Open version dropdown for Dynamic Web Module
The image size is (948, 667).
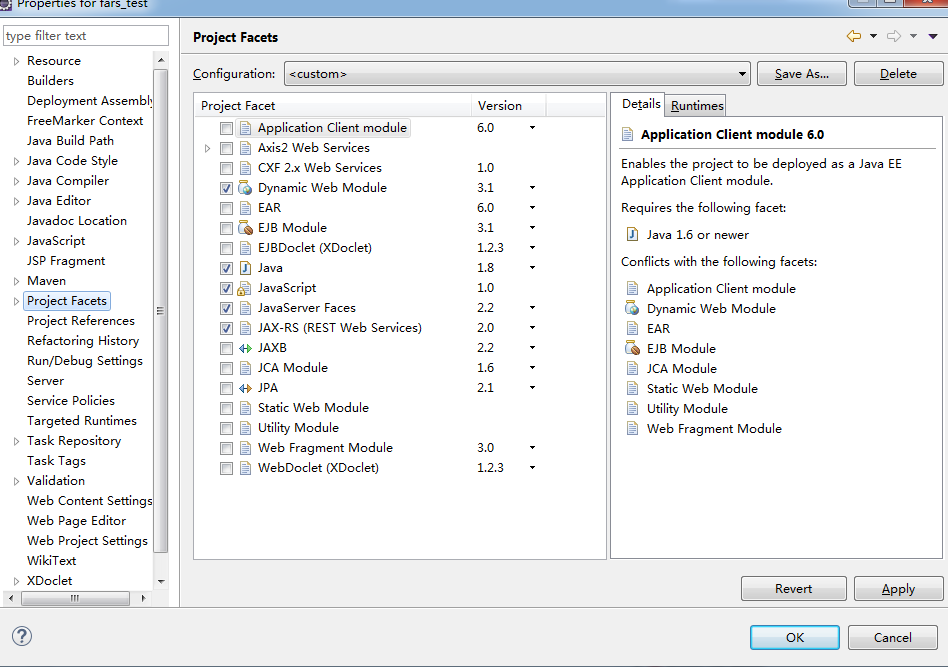pyautogui.click(x=532, y=187)
